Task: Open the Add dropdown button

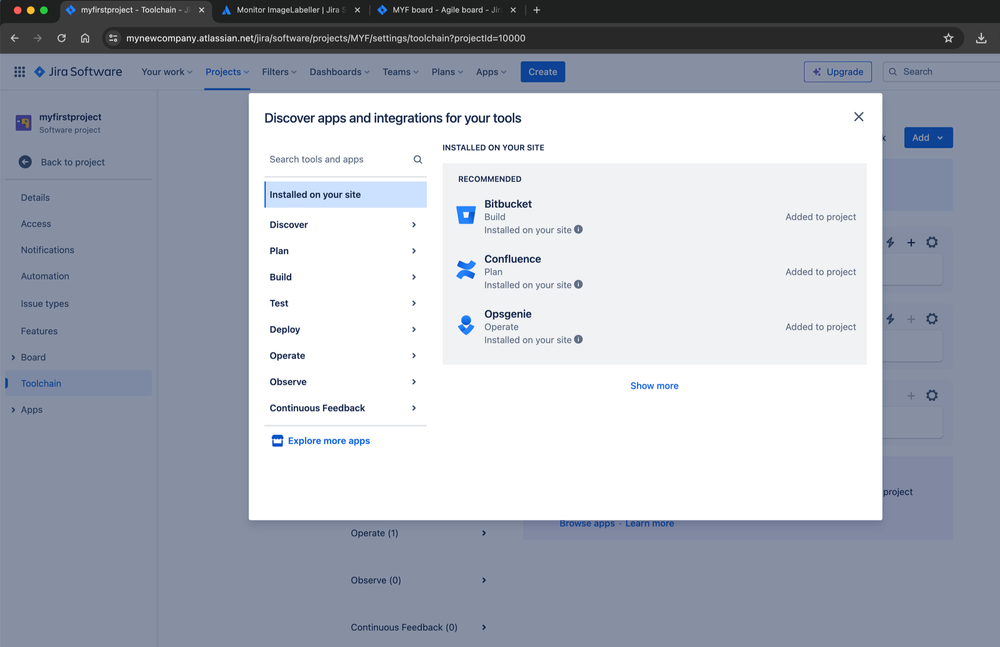Action: click(928, 138)
